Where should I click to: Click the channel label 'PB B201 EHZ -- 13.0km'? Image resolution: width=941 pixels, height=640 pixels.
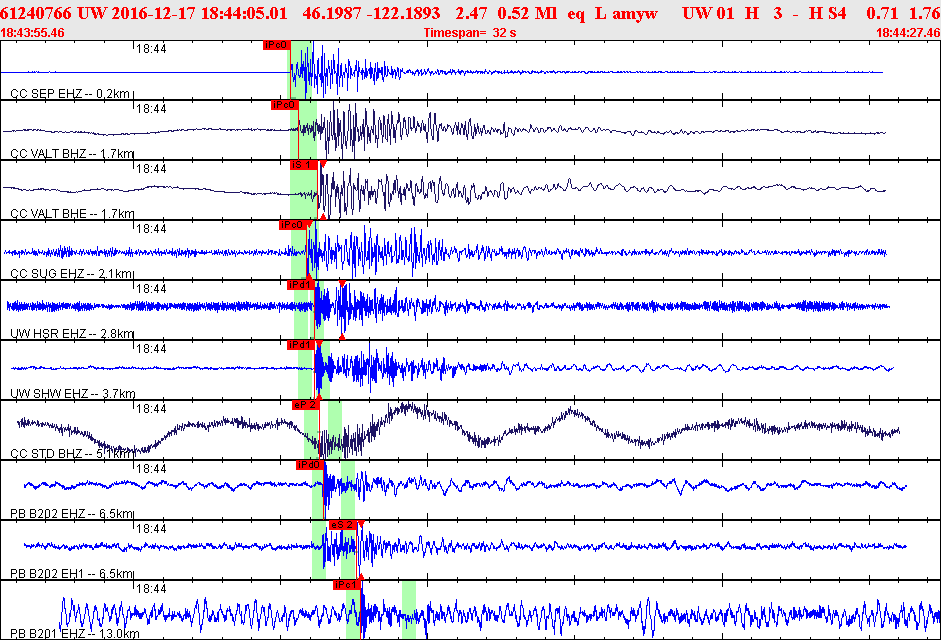[74, 634]
